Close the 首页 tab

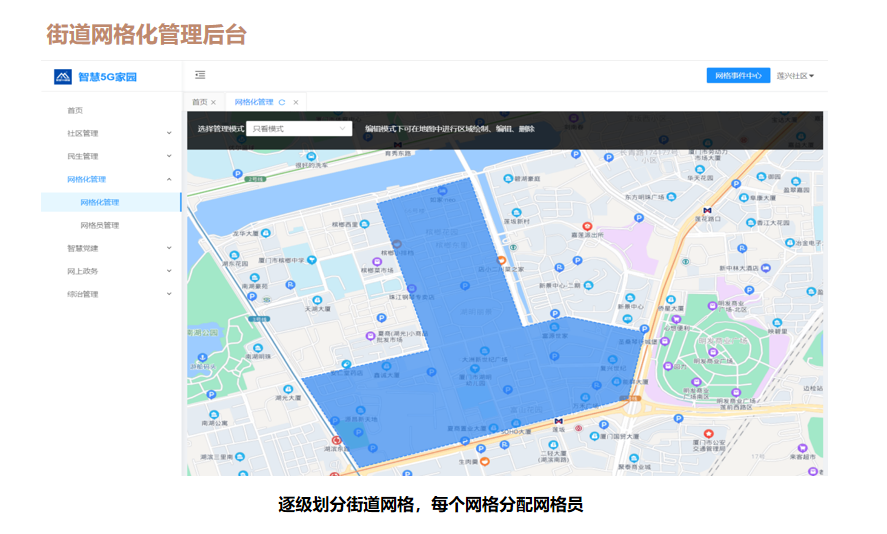[x=215, y=102]
